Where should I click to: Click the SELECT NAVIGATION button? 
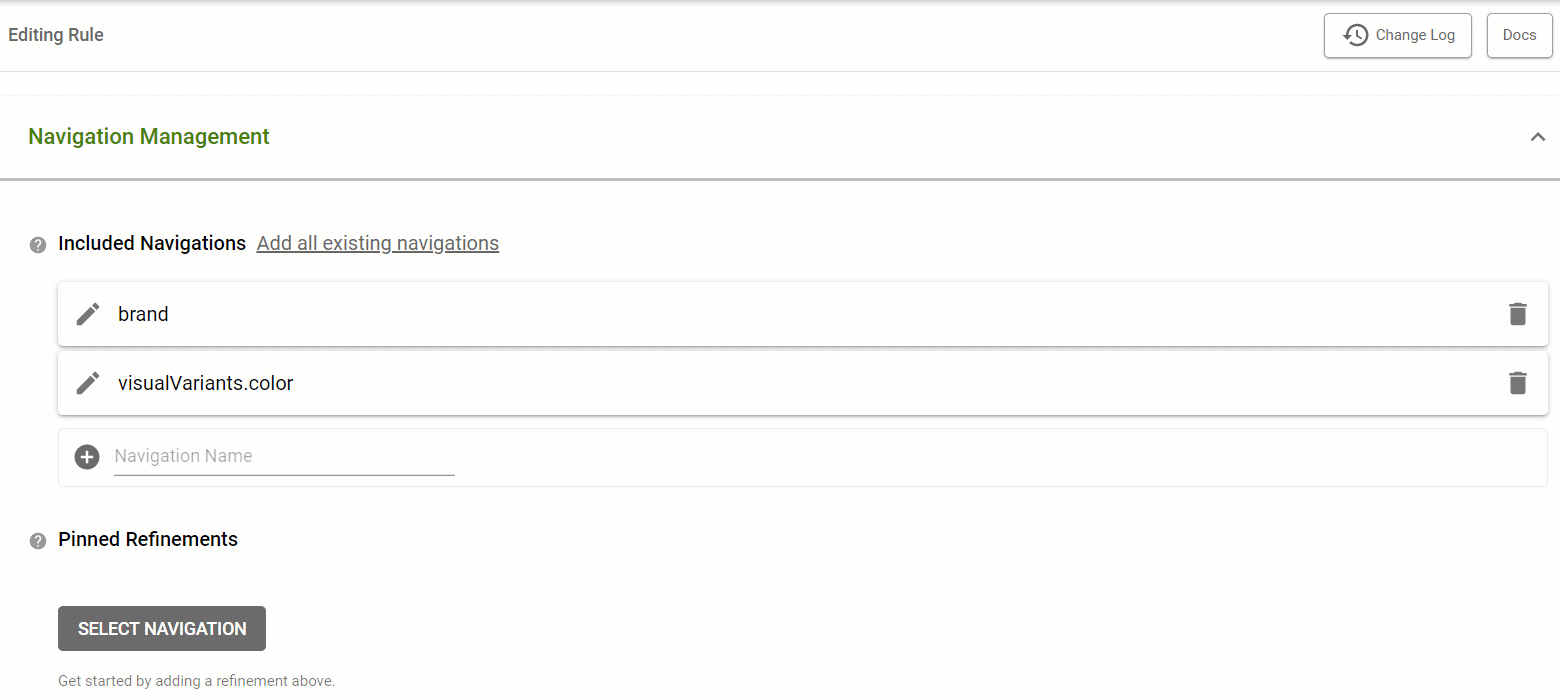[x=162, y=628]
